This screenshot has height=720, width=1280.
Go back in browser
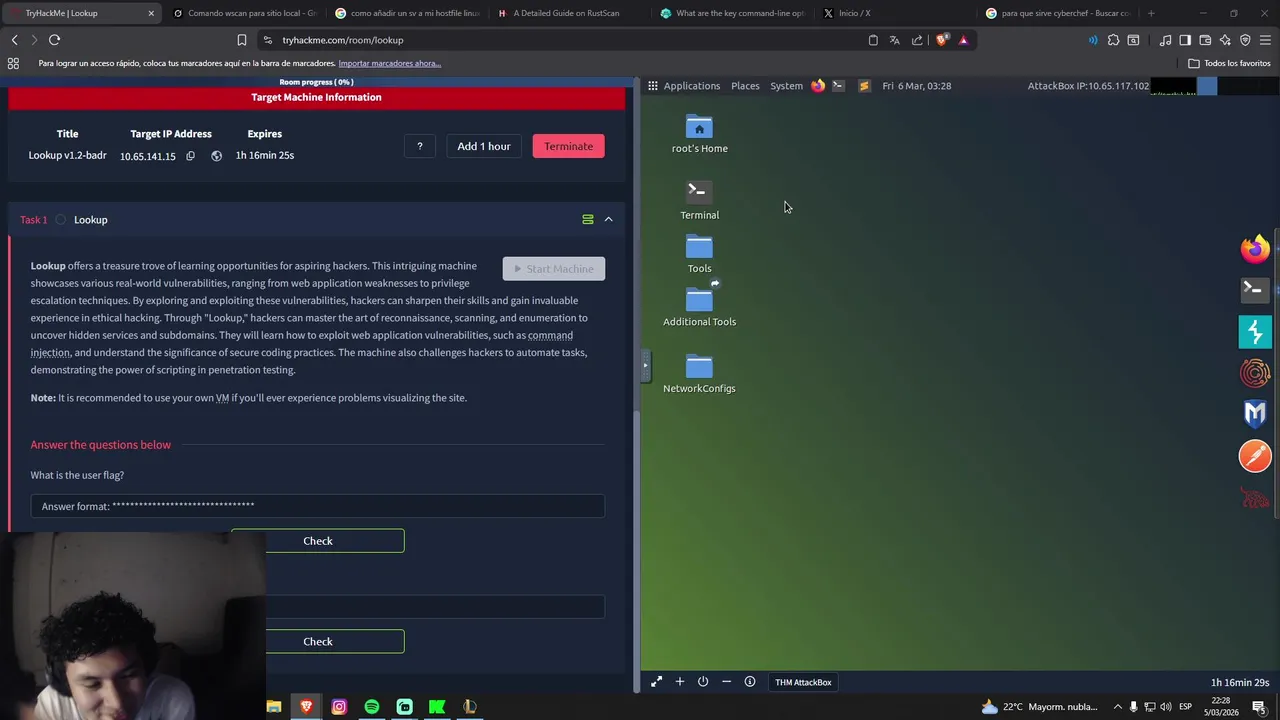(x=14, y=40)
